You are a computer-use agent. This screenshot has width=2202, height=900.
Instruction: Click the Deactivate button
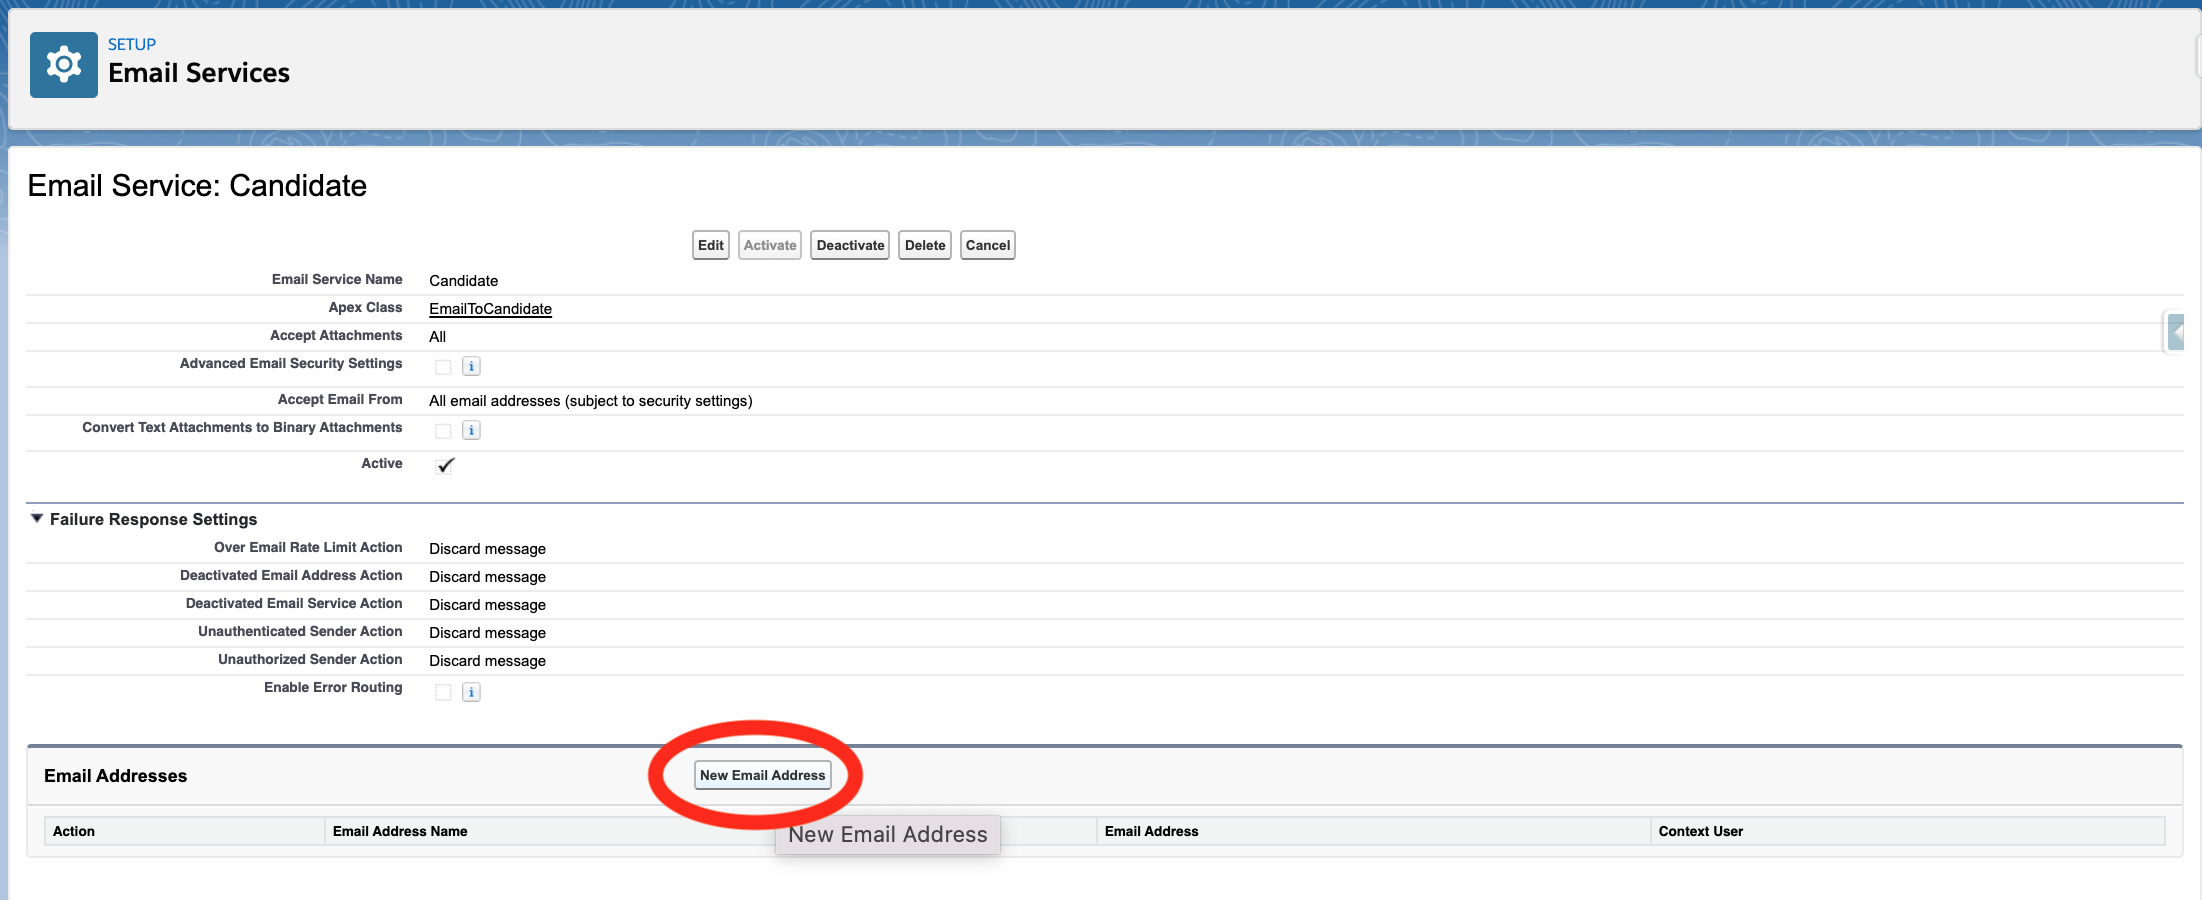point(850,245)
